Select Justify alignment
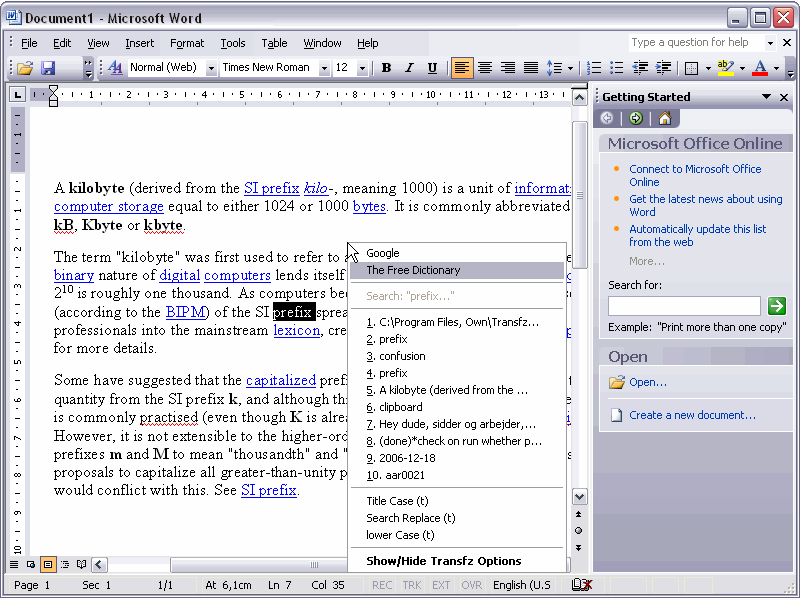The width and height of the screenshot is (800, 600). (531, 68)
